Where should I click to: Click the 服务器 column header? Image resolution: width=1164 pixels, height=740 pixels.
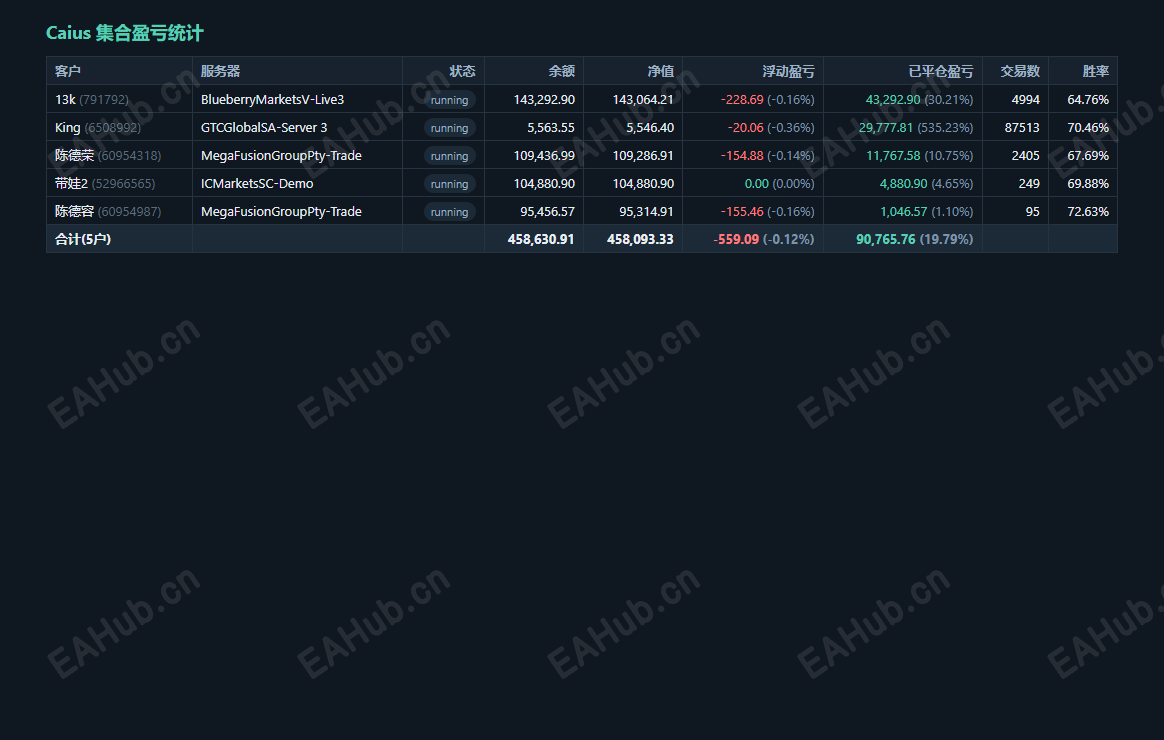click(x=220, y=71)
